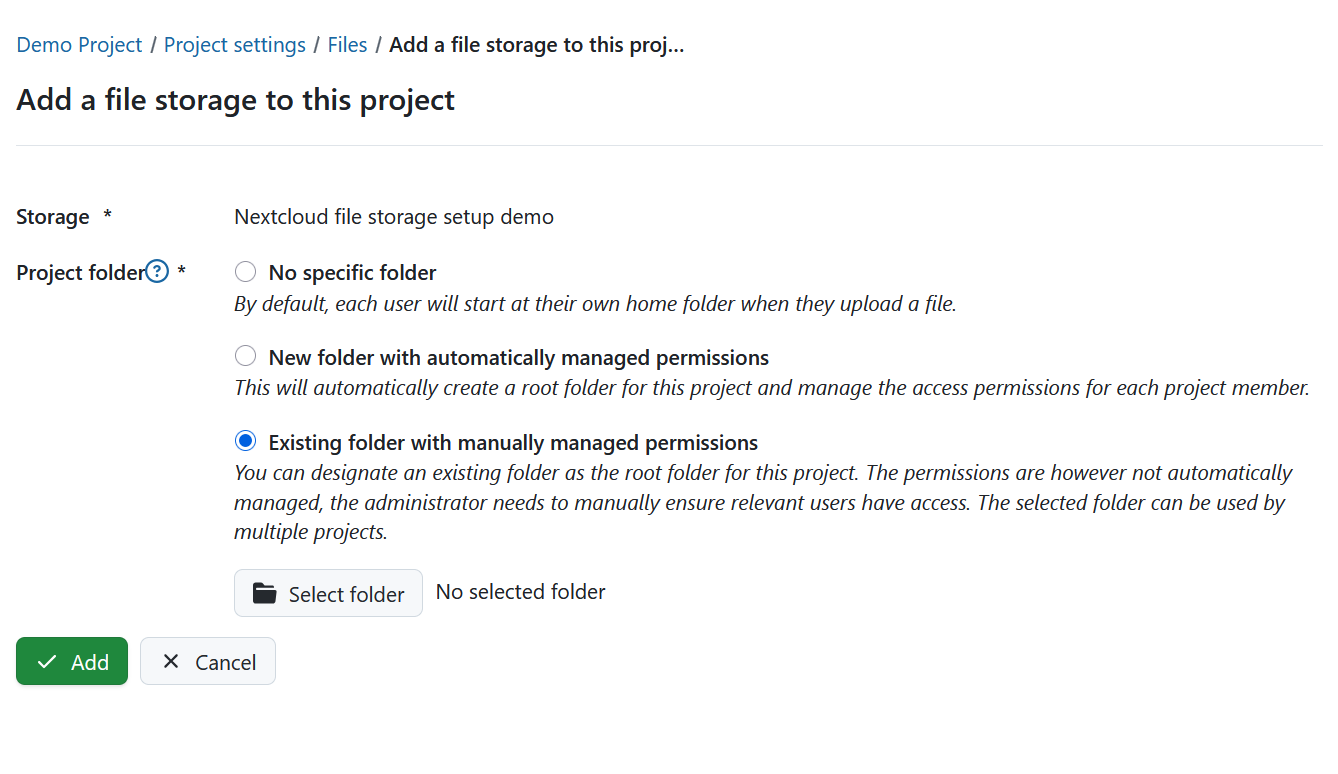Click the current breadcrumb Add a file storage
This screenshot has height=774, width=1338.
[x=536, y=44]
